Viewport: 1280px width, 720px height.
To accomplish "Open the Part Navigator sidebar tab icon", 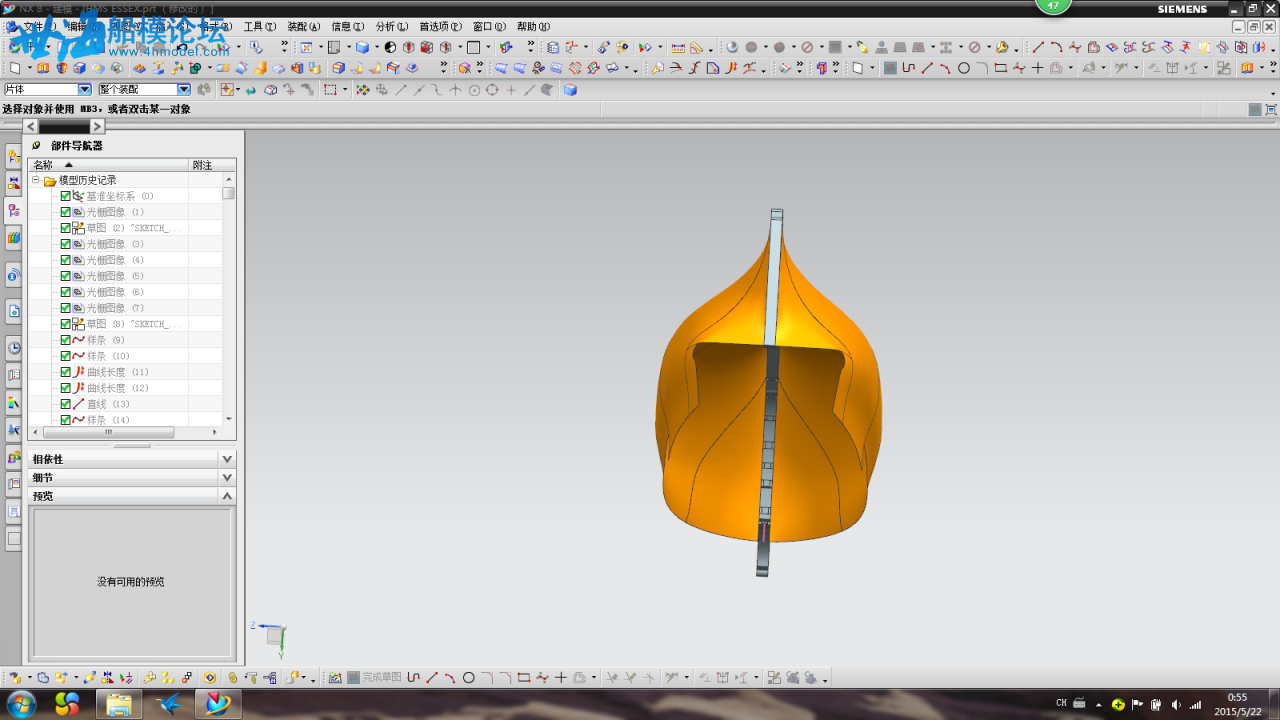I will pos(14,210).
